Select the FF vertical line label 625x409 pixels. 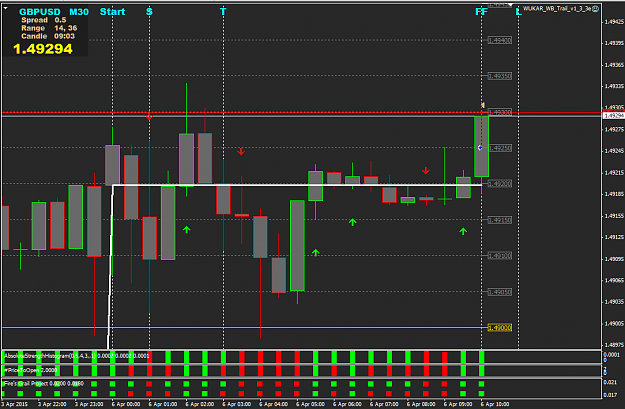click(482, 12)
